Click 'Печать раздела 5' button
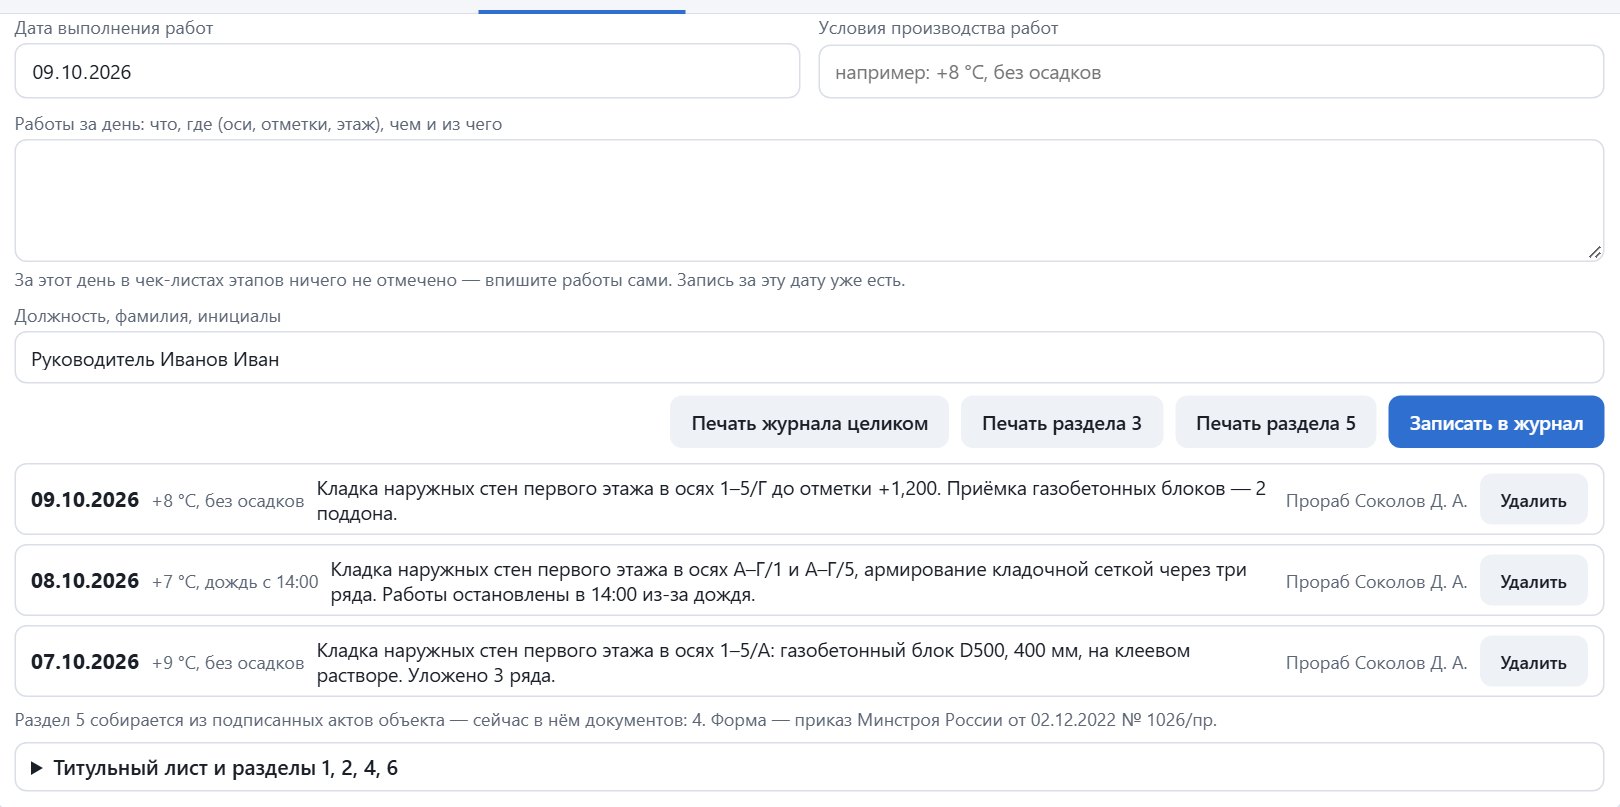This screenshot has width=1620, height=807. pos(1275,423)
